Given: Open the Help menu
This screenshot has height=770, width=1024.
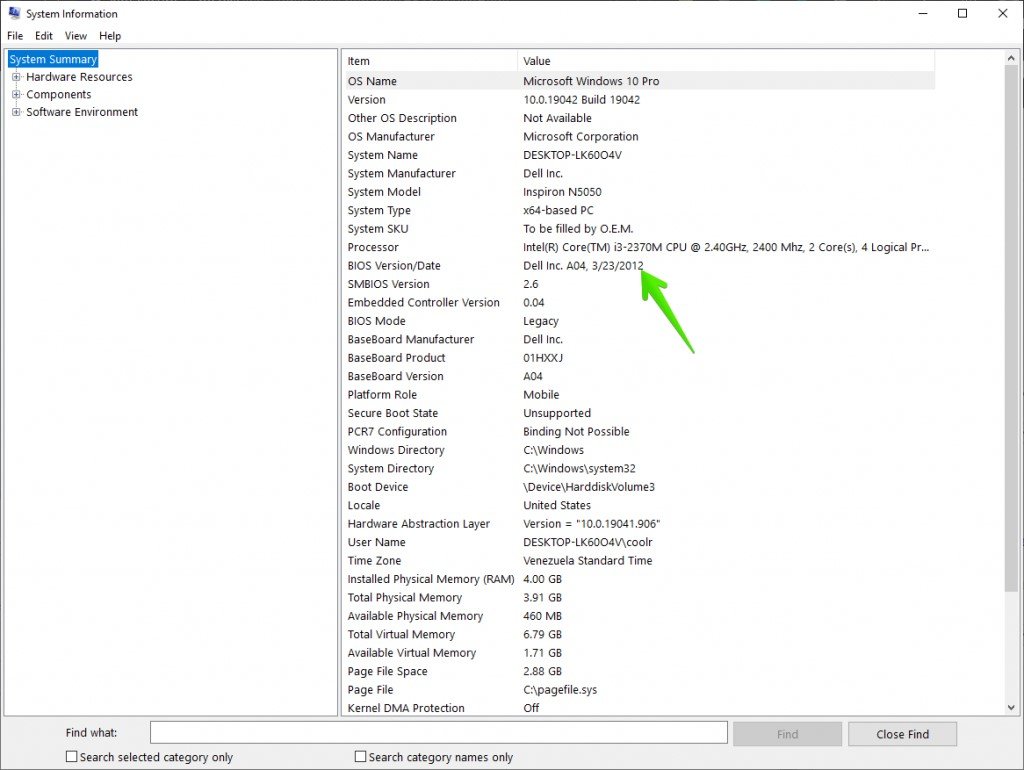Looking at the screenshot, I should [x=110, y=36].
